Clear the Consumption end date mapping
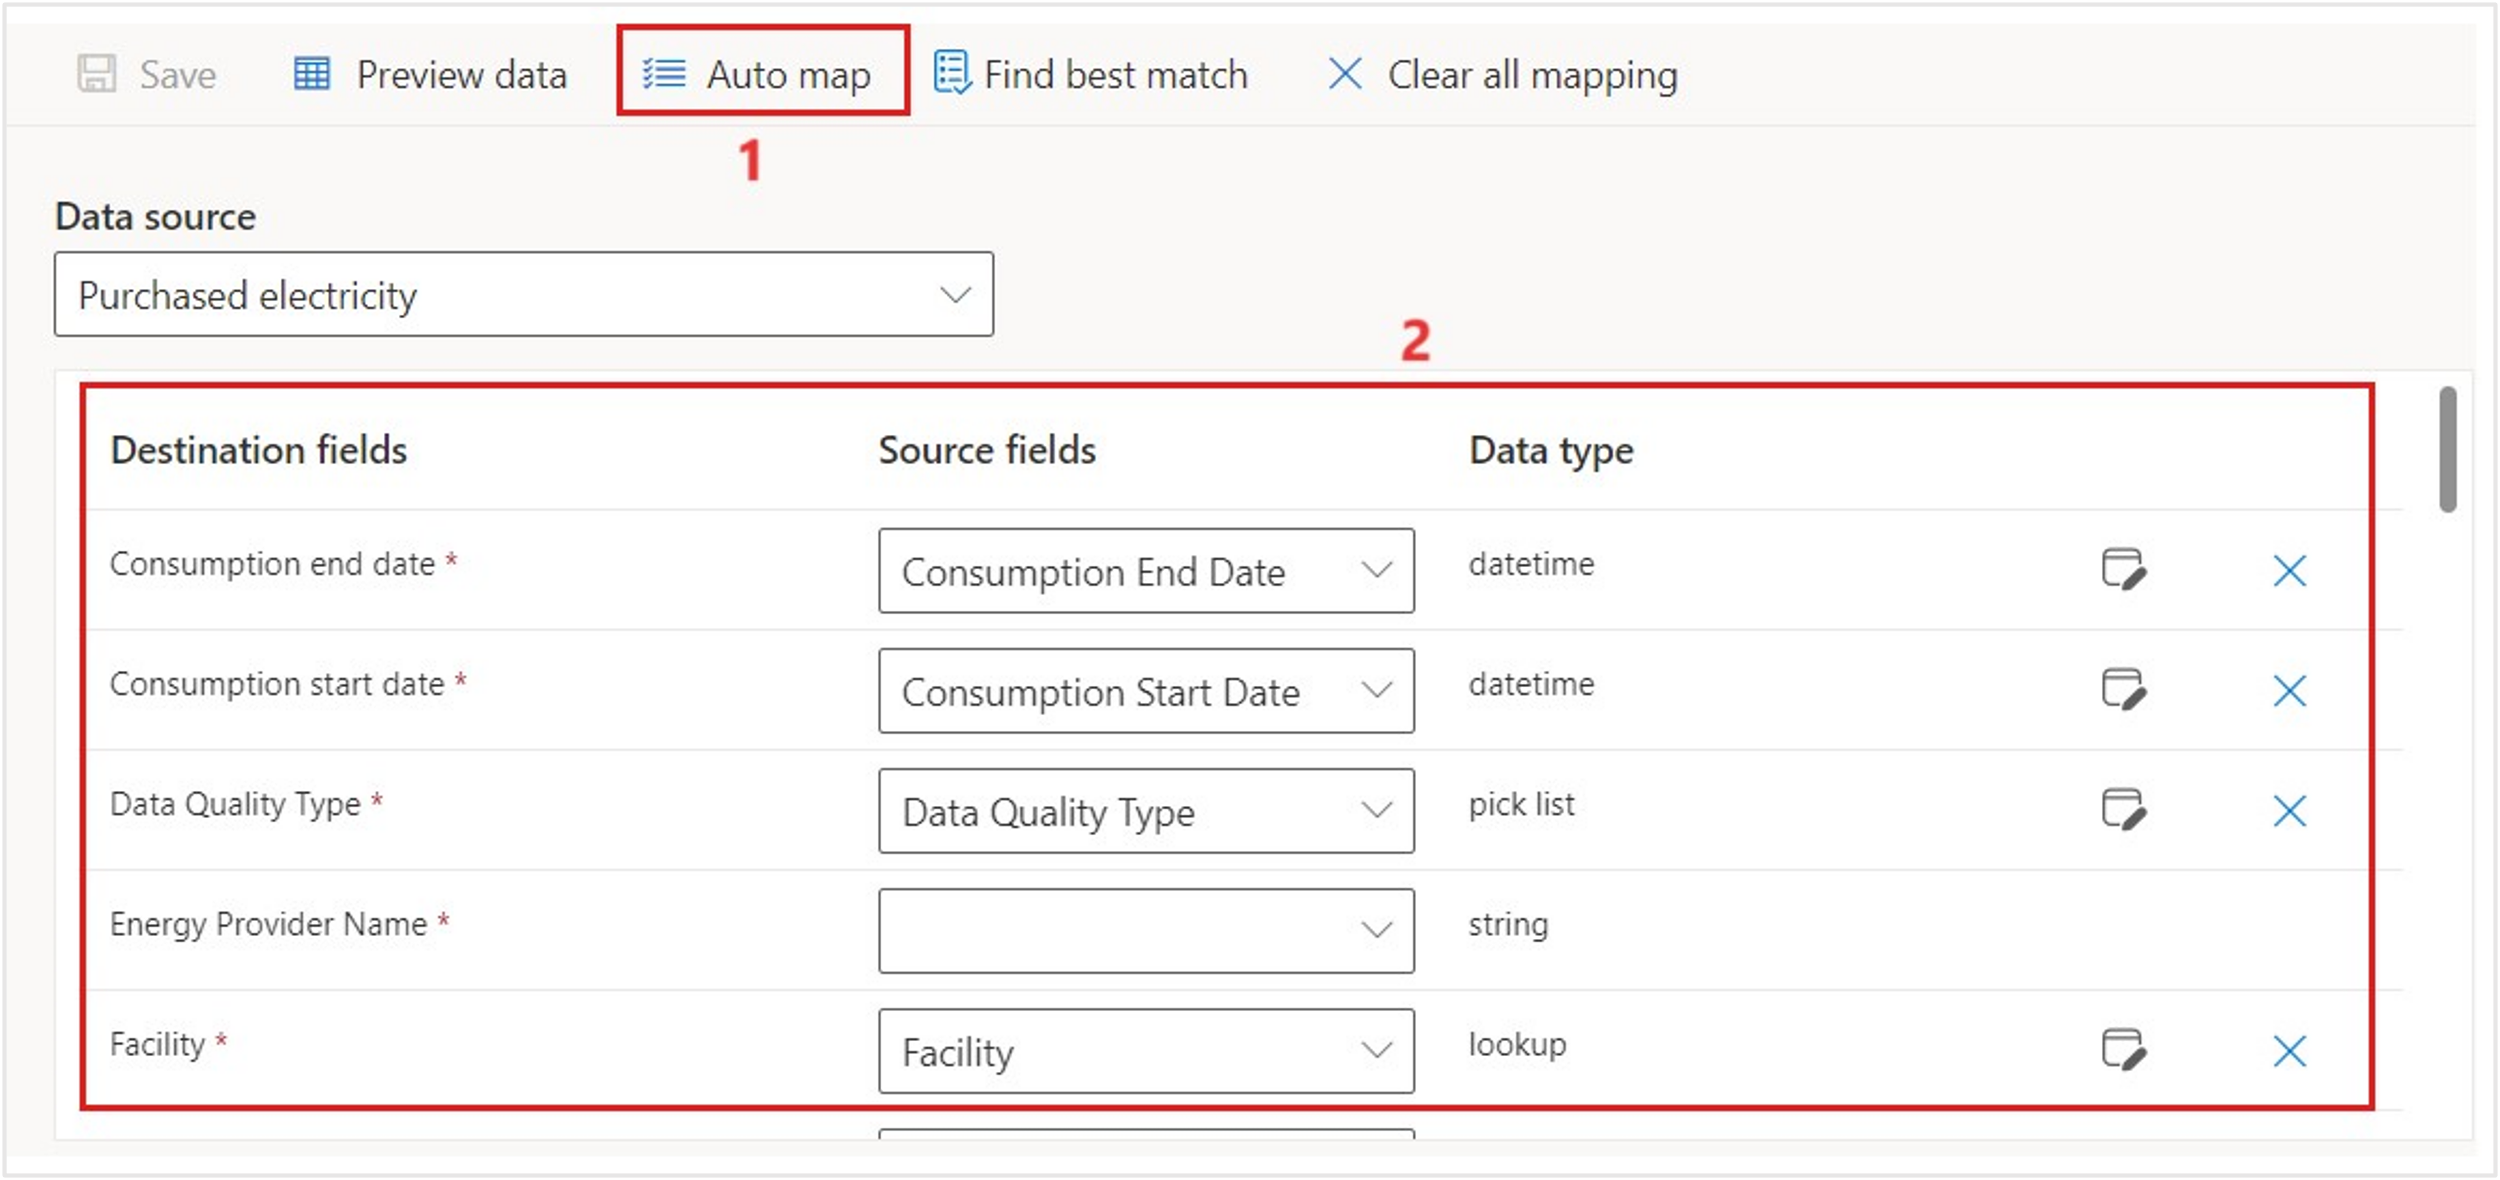This screenshot has width=2500, height=1180. pyautogui.click(x=2289, y=571)
